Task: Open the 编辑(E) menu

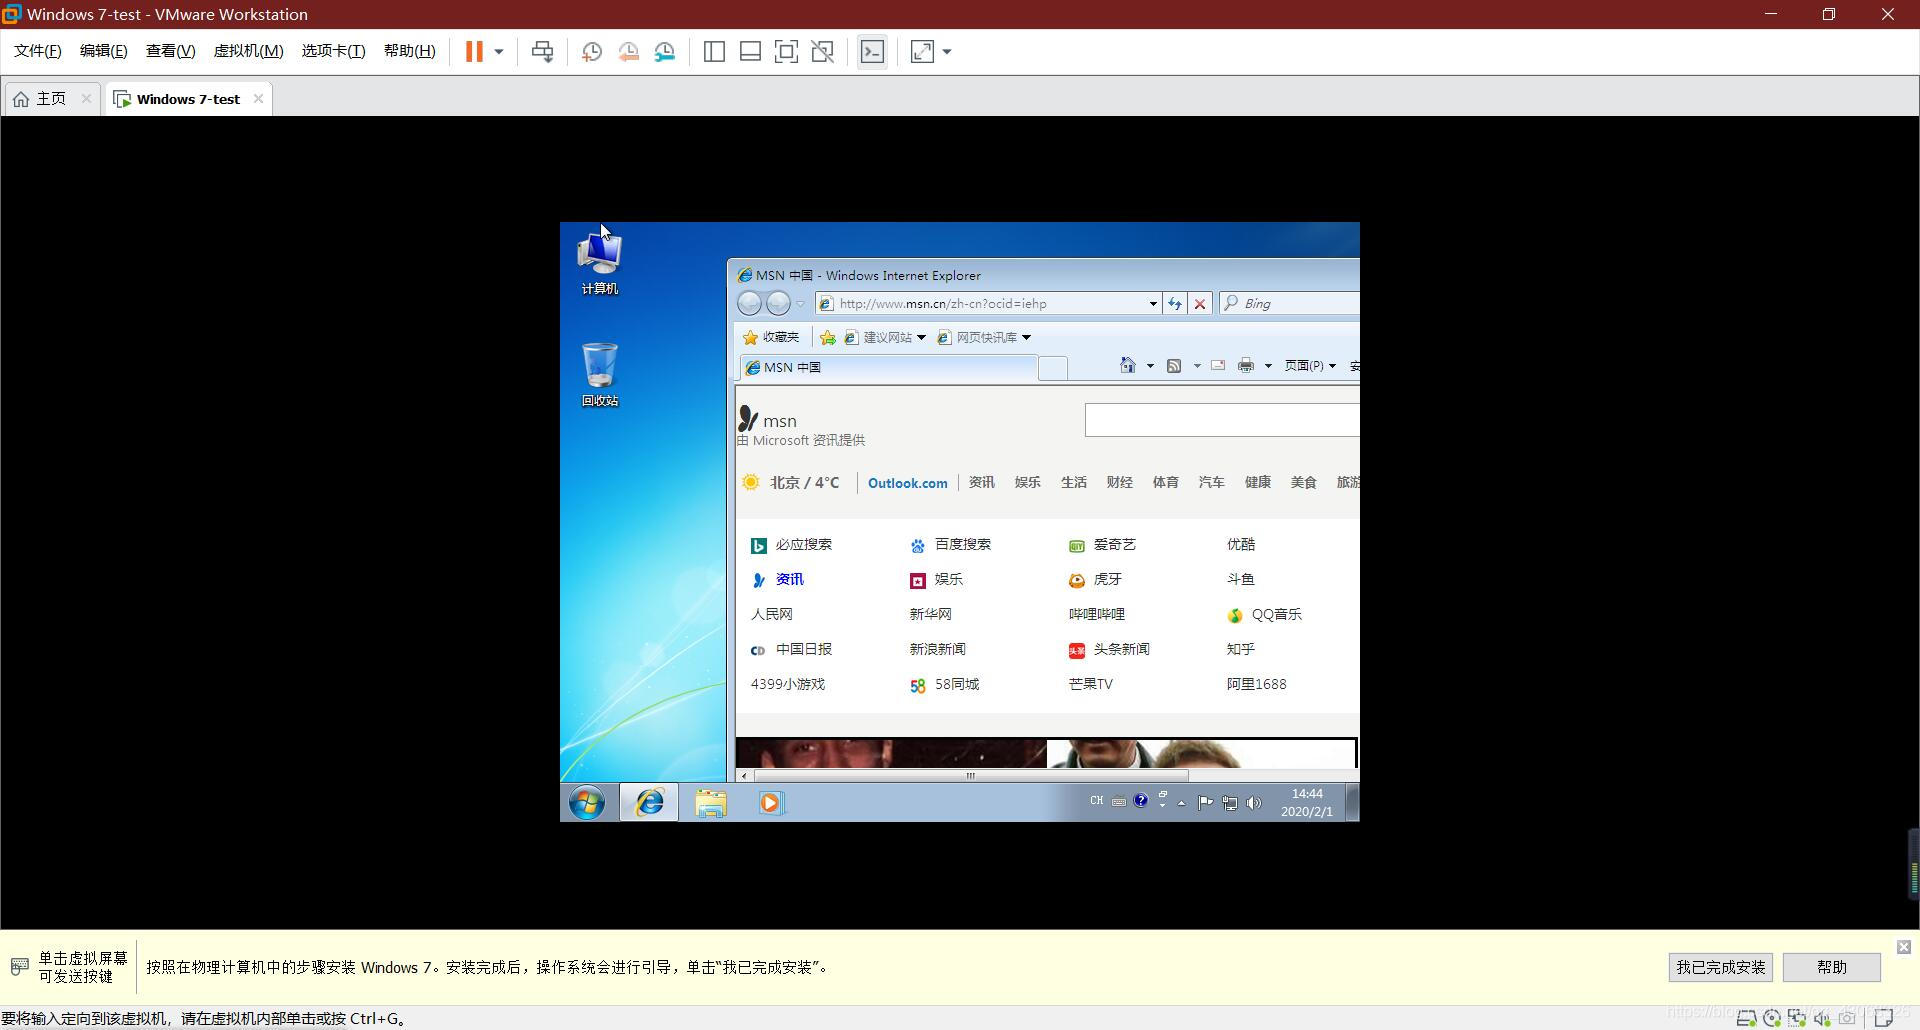Action: [x=104, y=51]
